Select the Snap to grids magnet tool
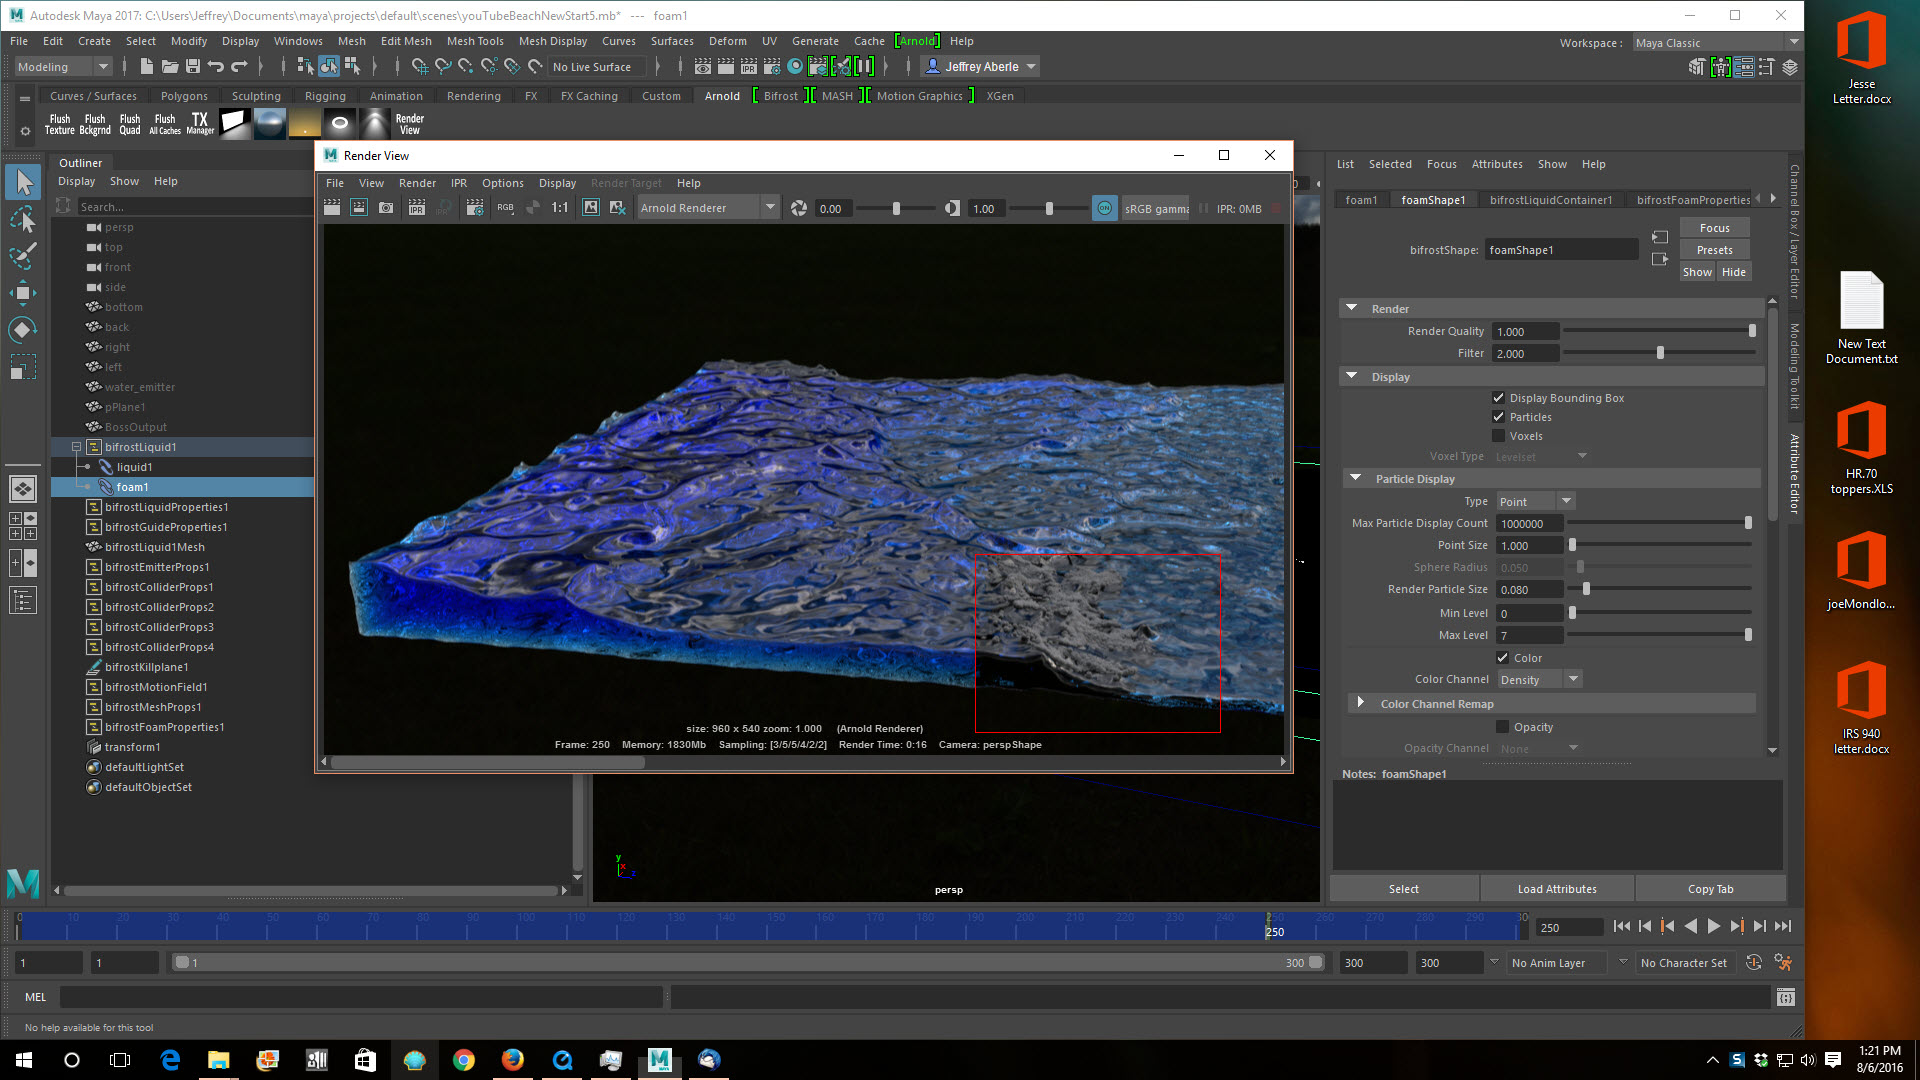 coord(420,66)
